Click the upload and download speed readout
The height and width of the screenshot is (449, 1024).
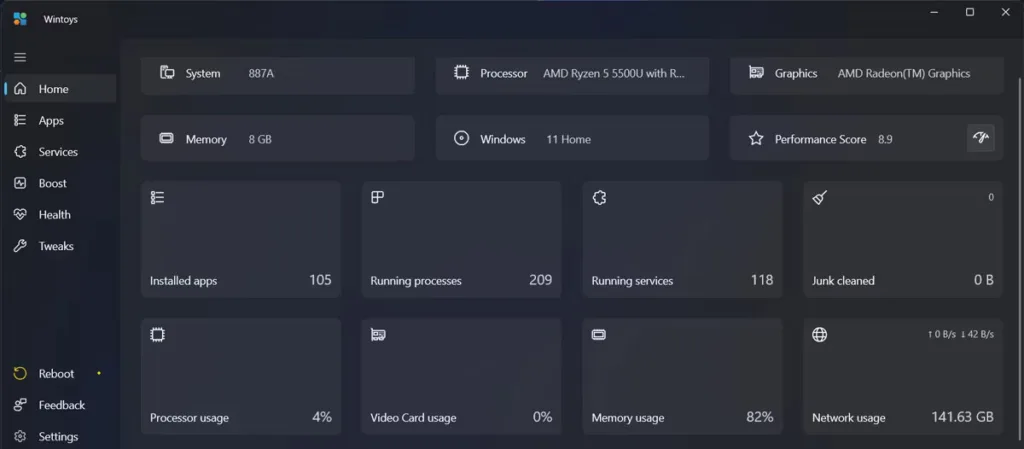pyautogui.click(x=961, y=334)
